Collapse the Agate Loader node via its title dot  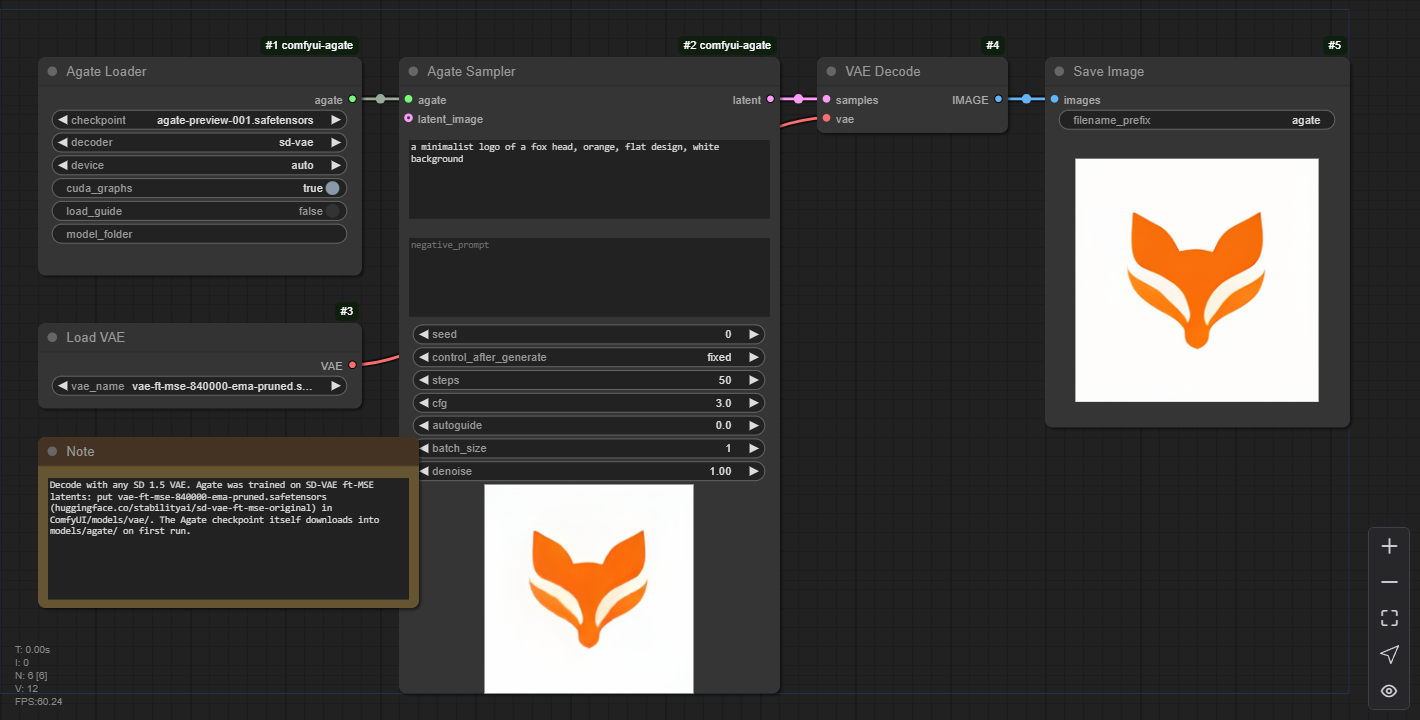click(52, 72)
